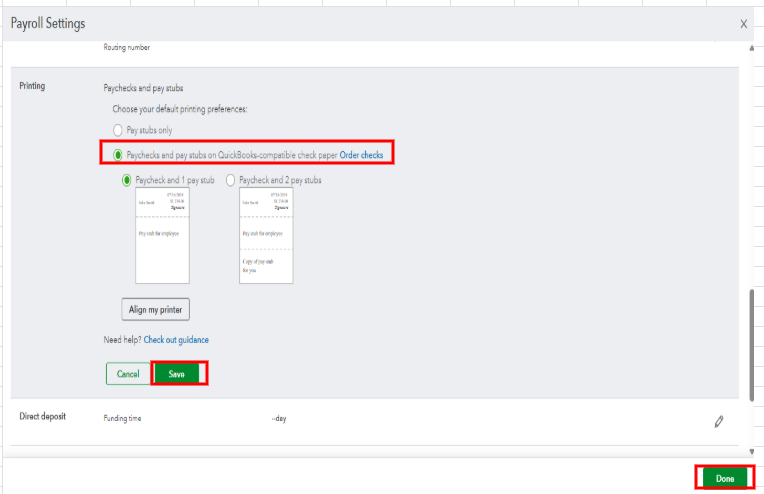Screen dimensions: 764x494
Task: Click the Funding time label
Action: 122,418
